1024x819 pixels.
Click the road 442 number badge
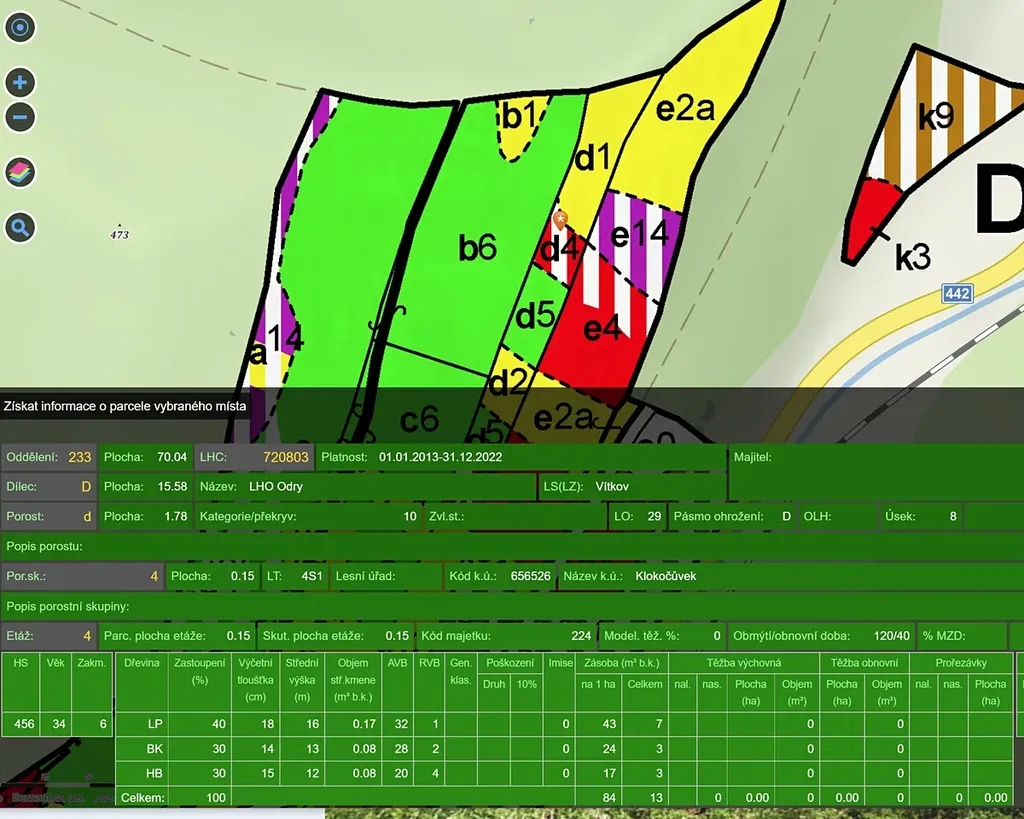coord(957,294)
